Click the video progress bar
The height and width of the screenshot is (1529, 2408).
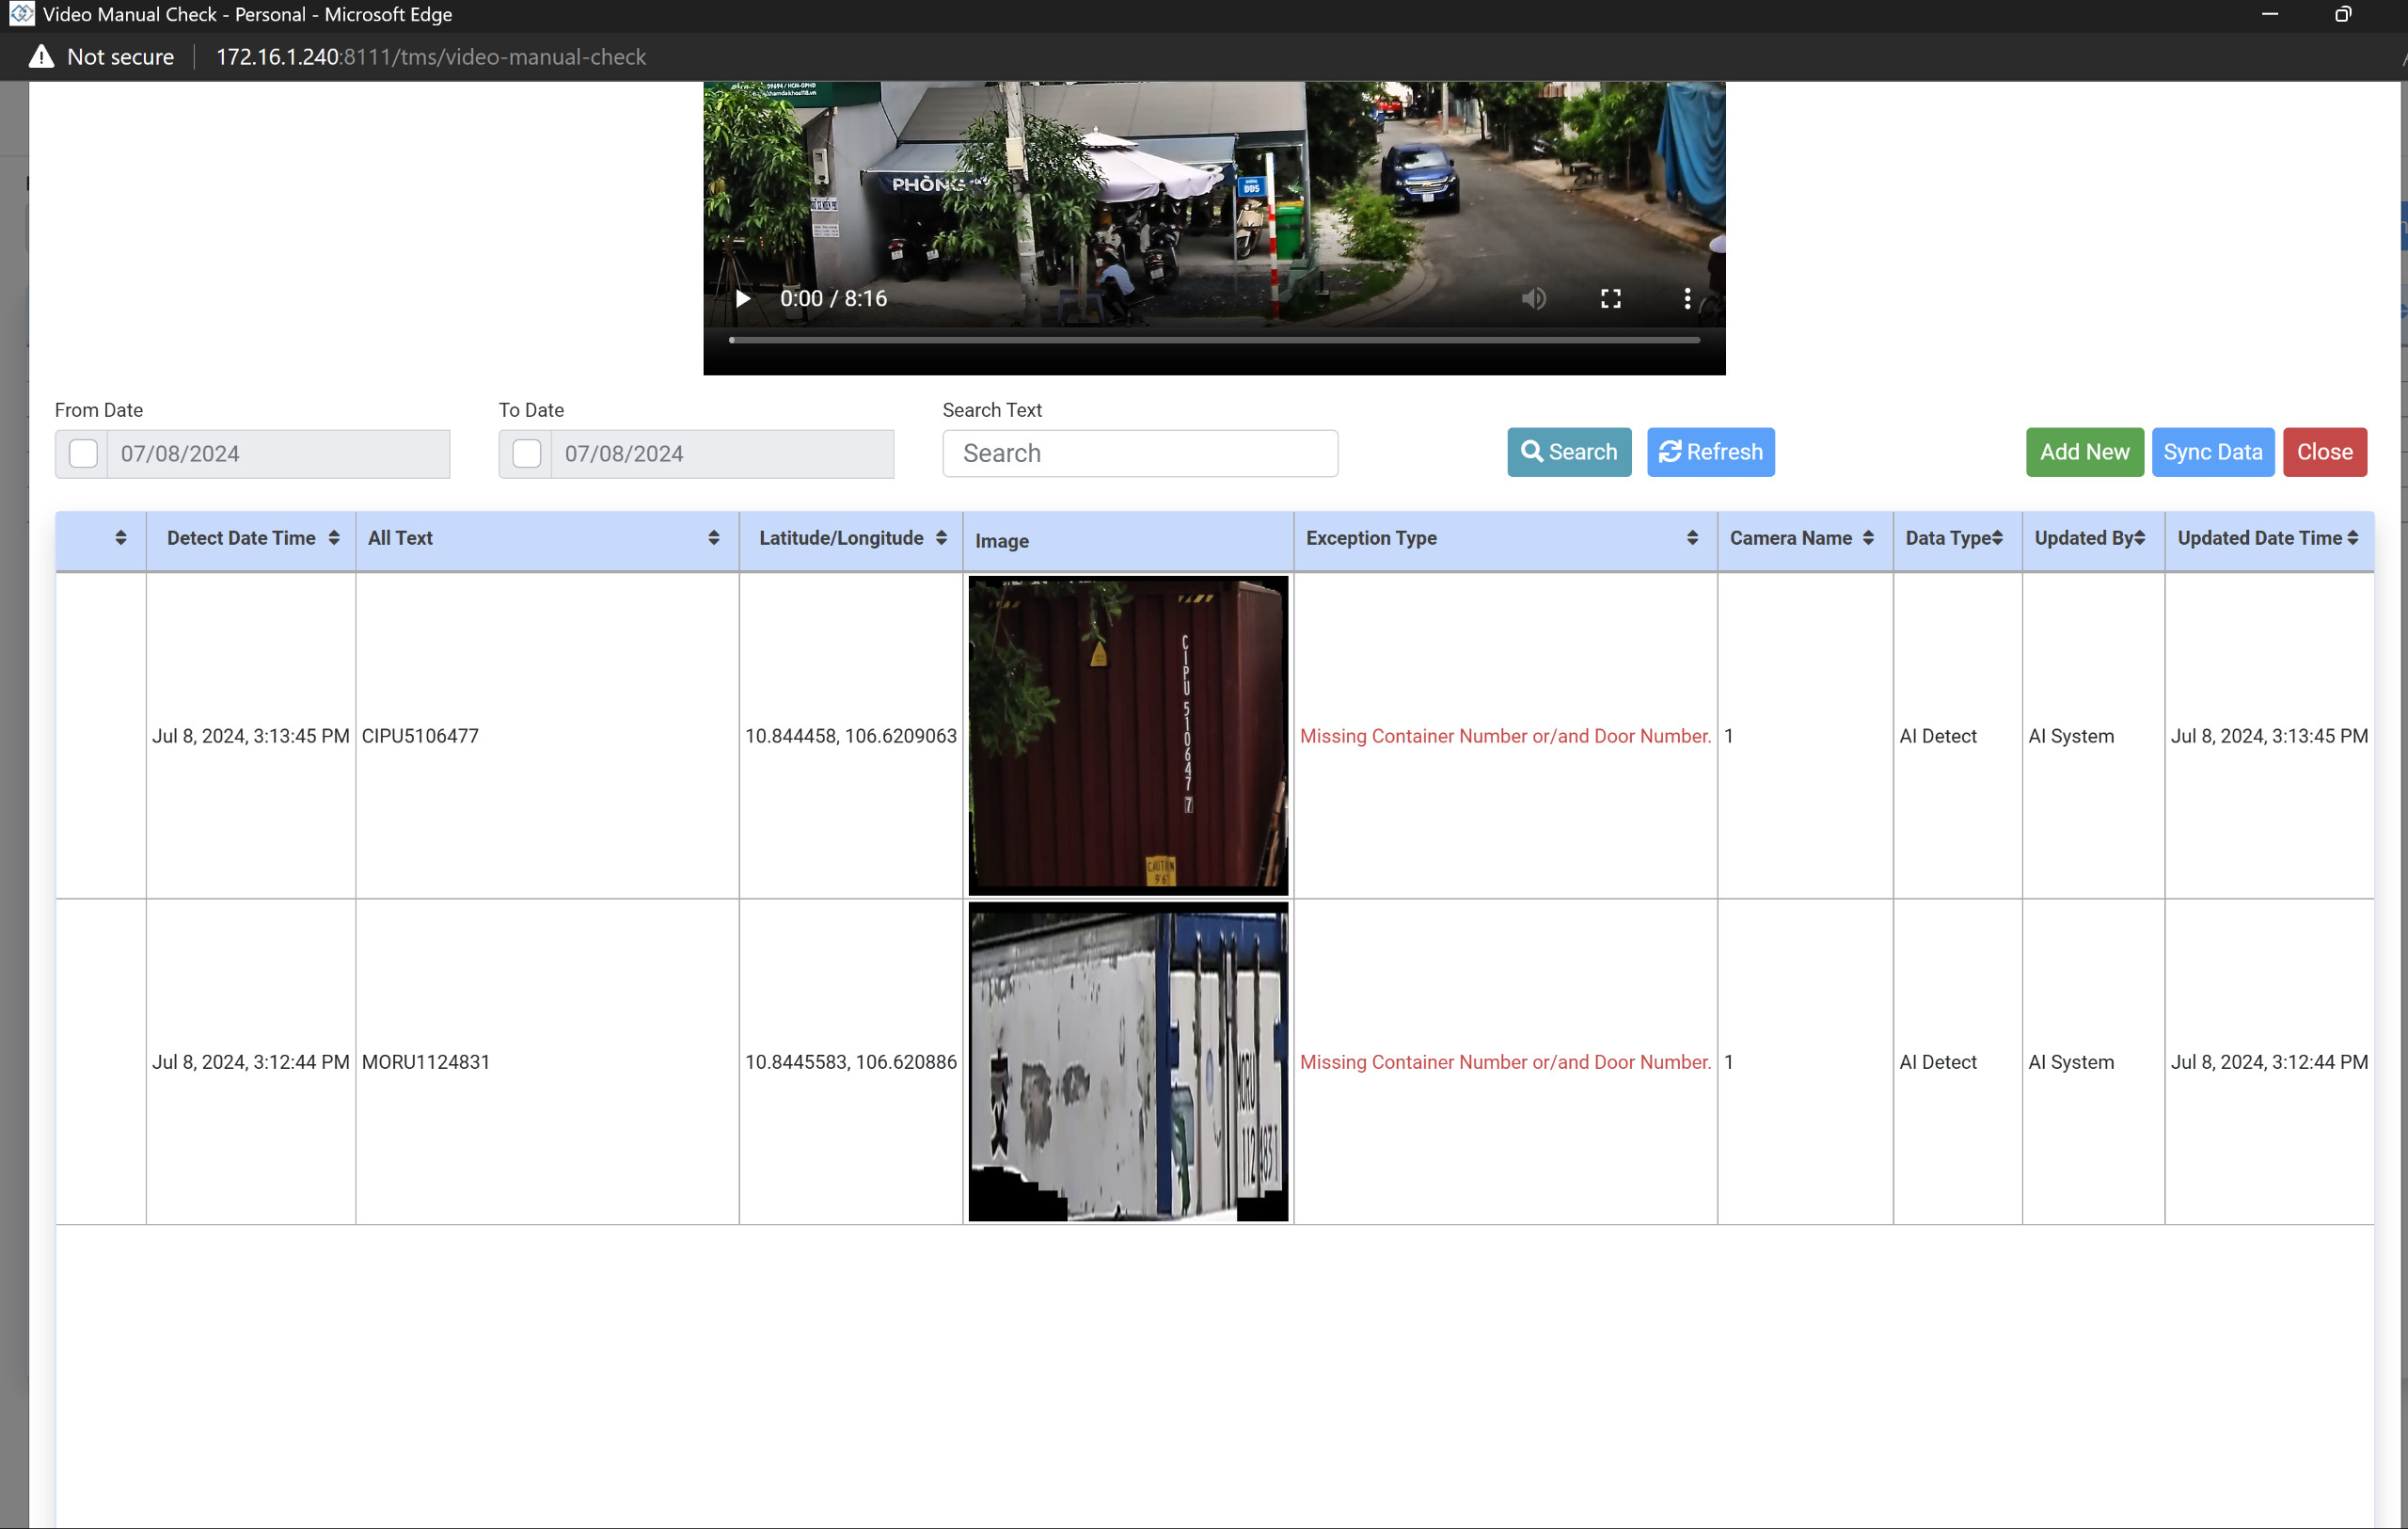1214,340
